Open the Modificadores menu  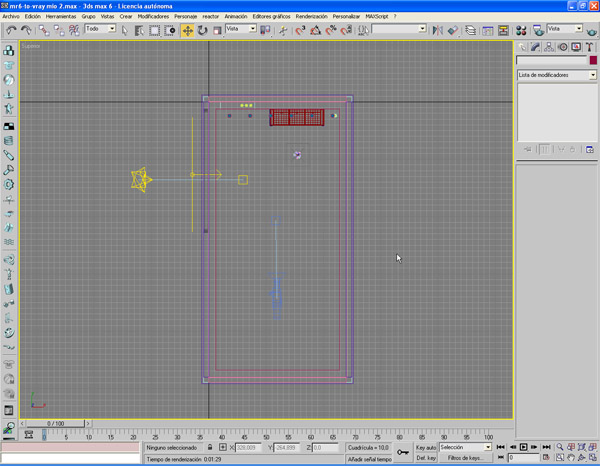point(153,16)
